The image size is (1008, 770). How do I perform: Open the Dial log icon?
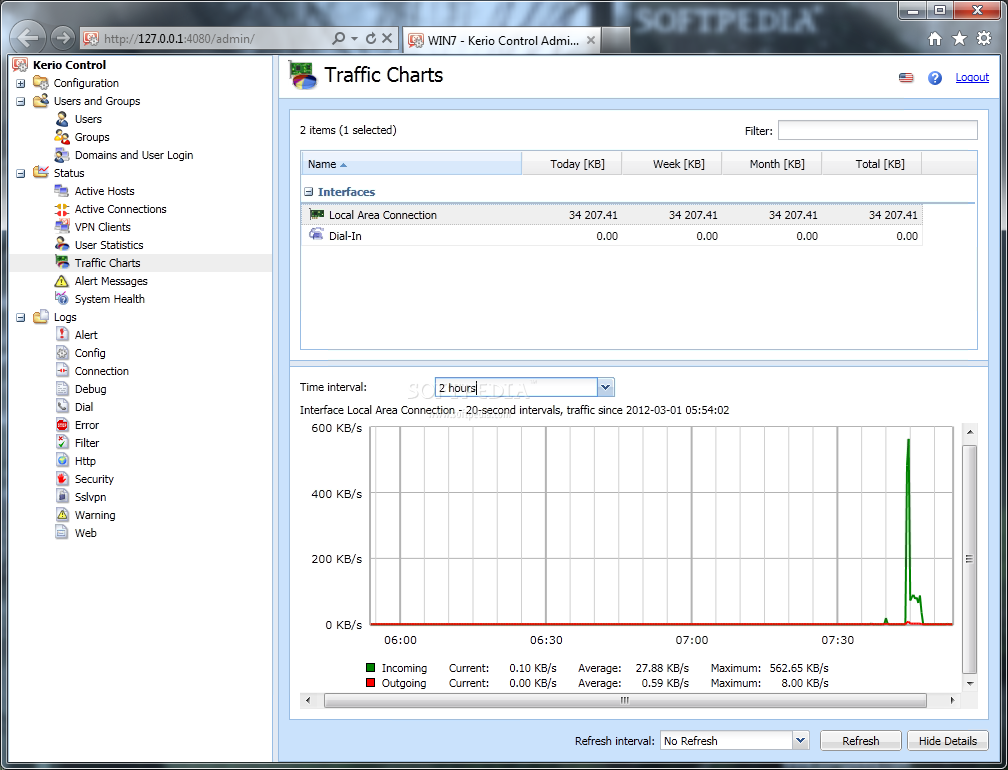coord(62,407)
